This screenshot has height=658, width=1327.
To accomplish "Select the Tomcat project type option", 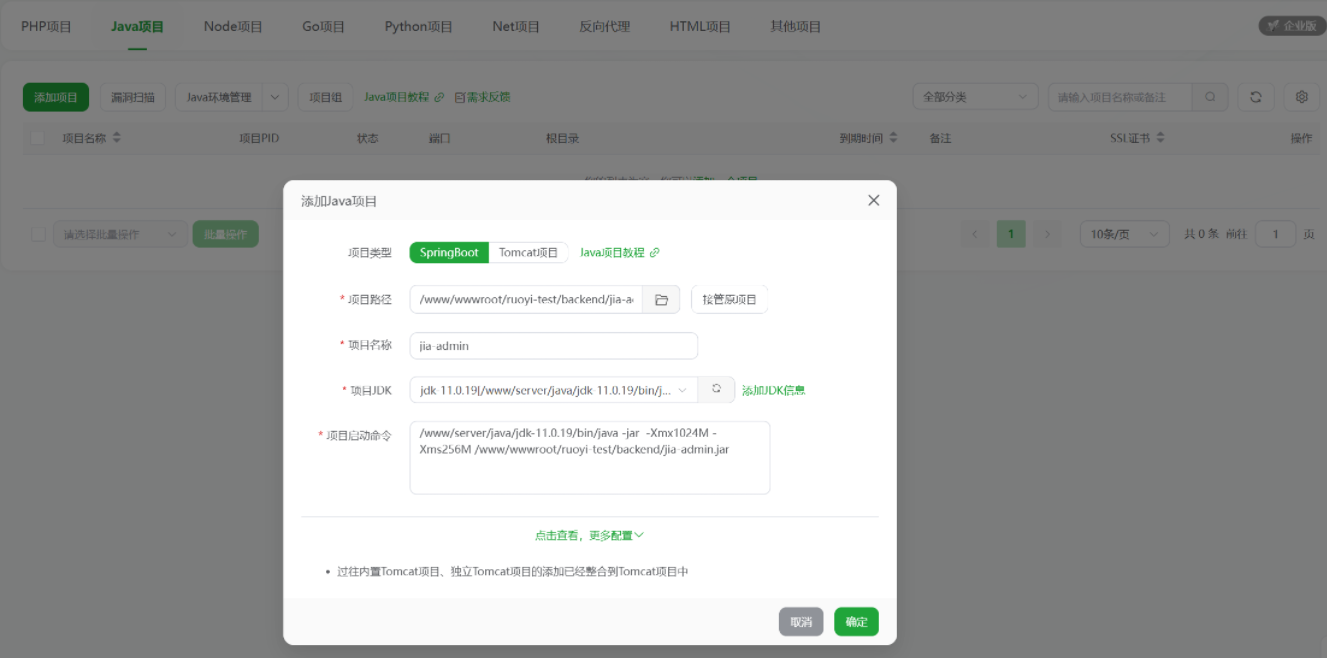I will click(528, 253).
